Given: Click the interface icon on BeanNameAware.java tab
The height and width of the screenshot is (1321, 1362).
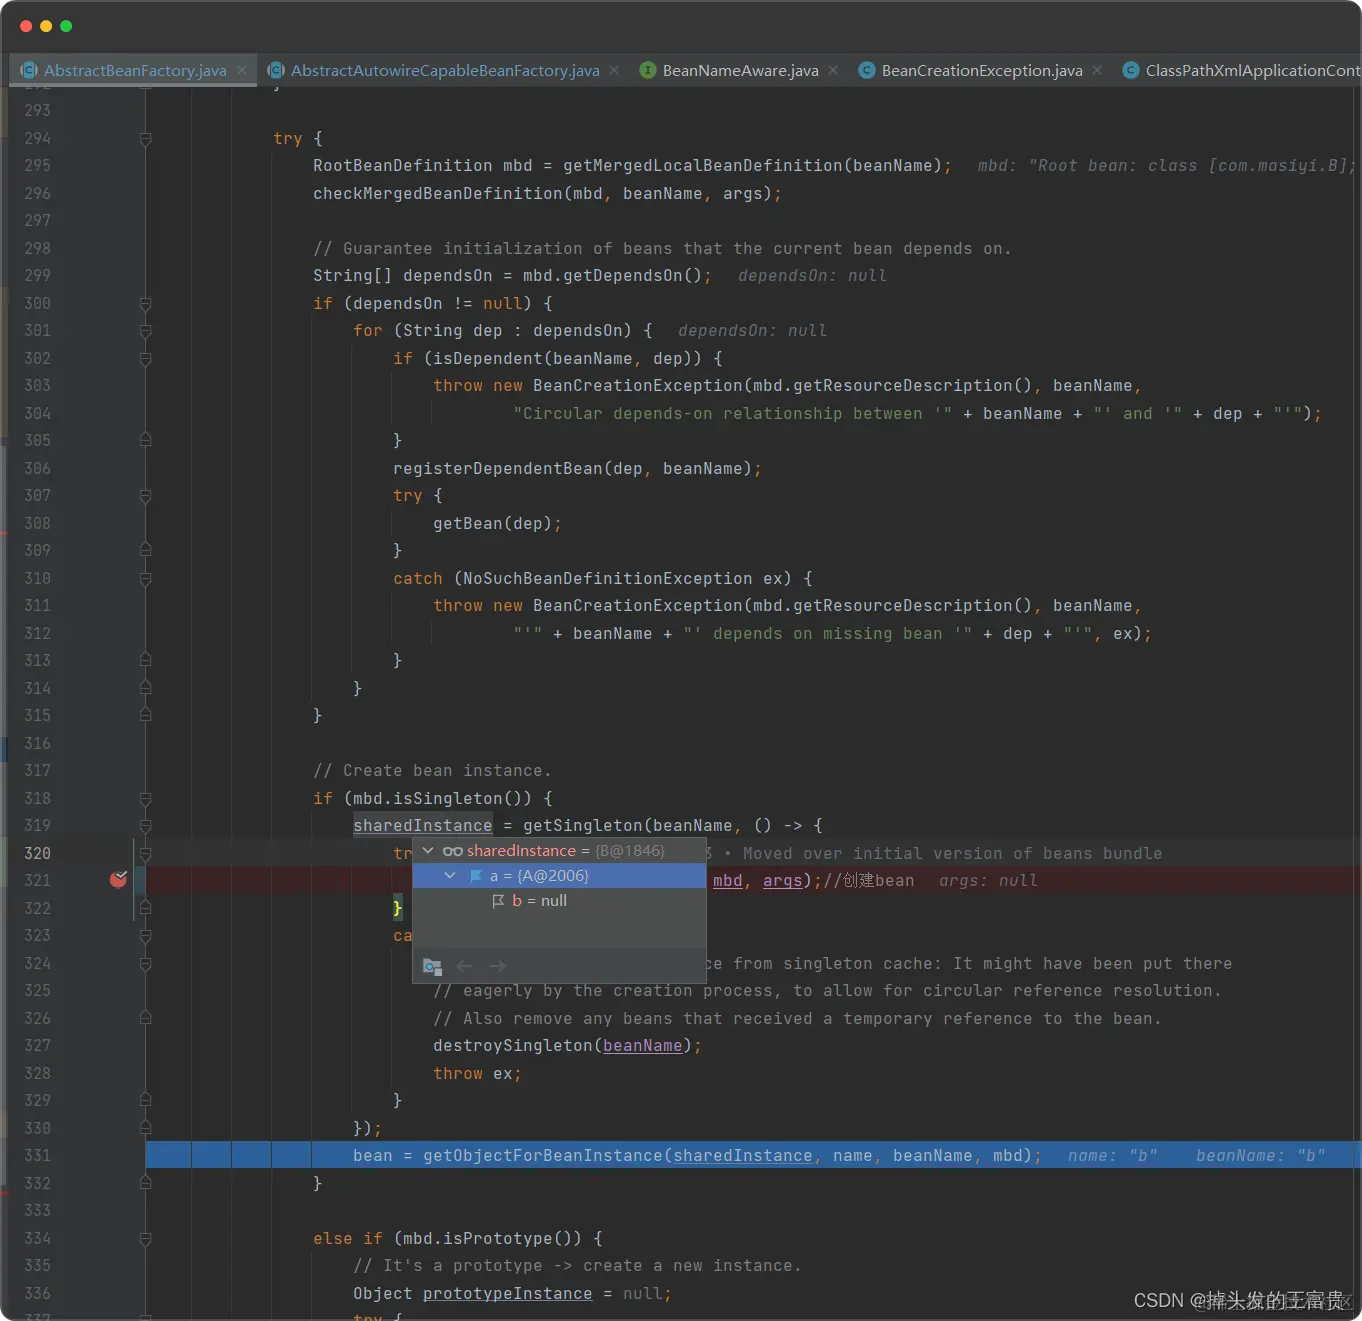Looking at the screenshot, I should [x=648, y=70].
